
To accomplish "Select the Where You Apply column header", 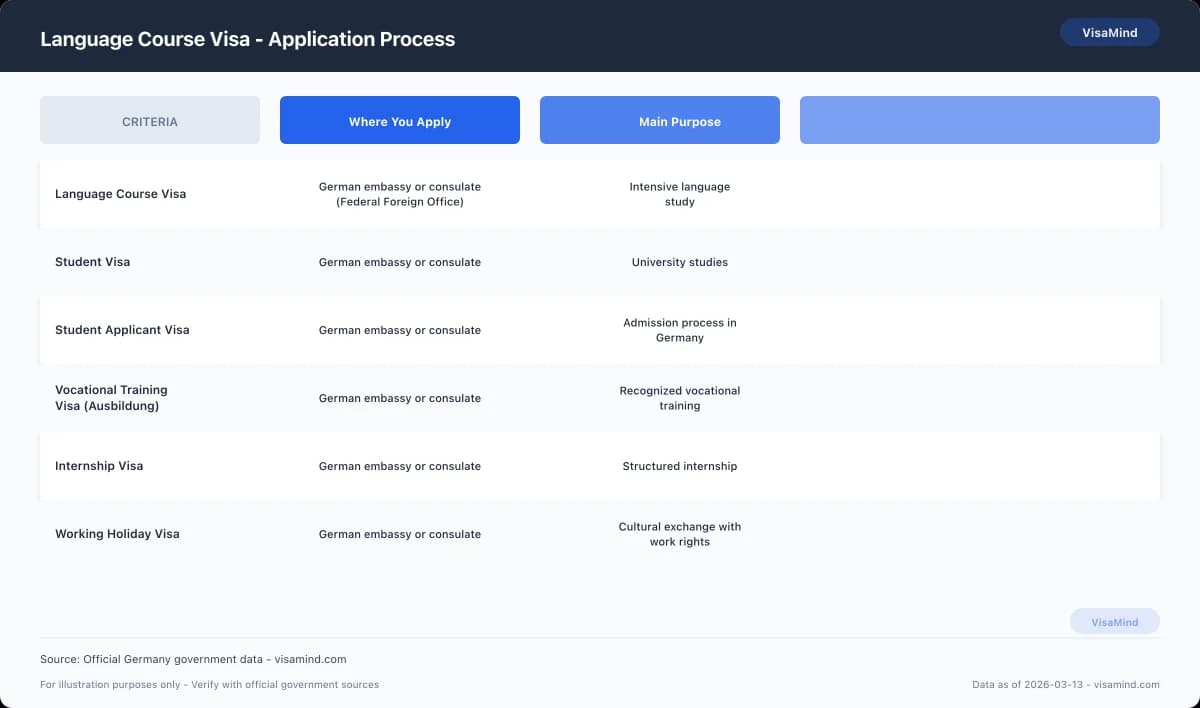I will 400,121.
